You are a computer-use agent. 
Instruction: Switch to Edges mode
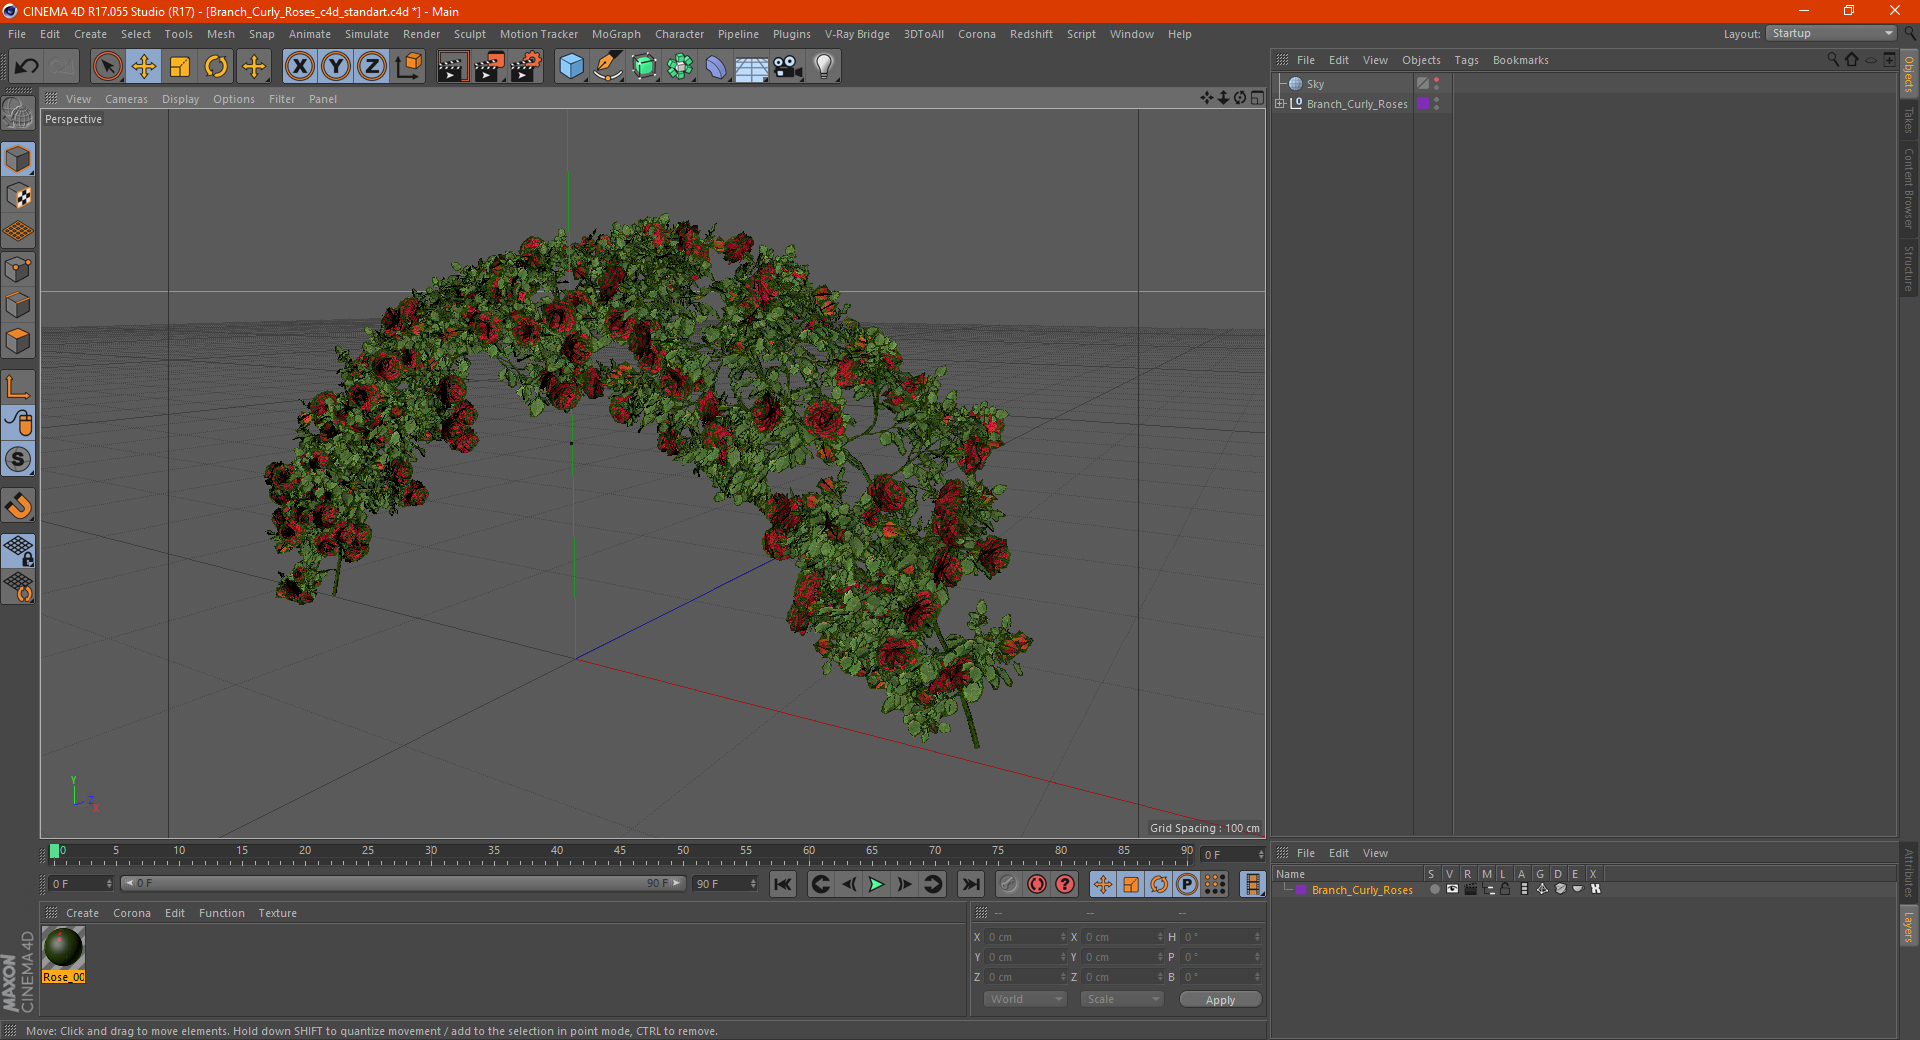coord(18,305)
